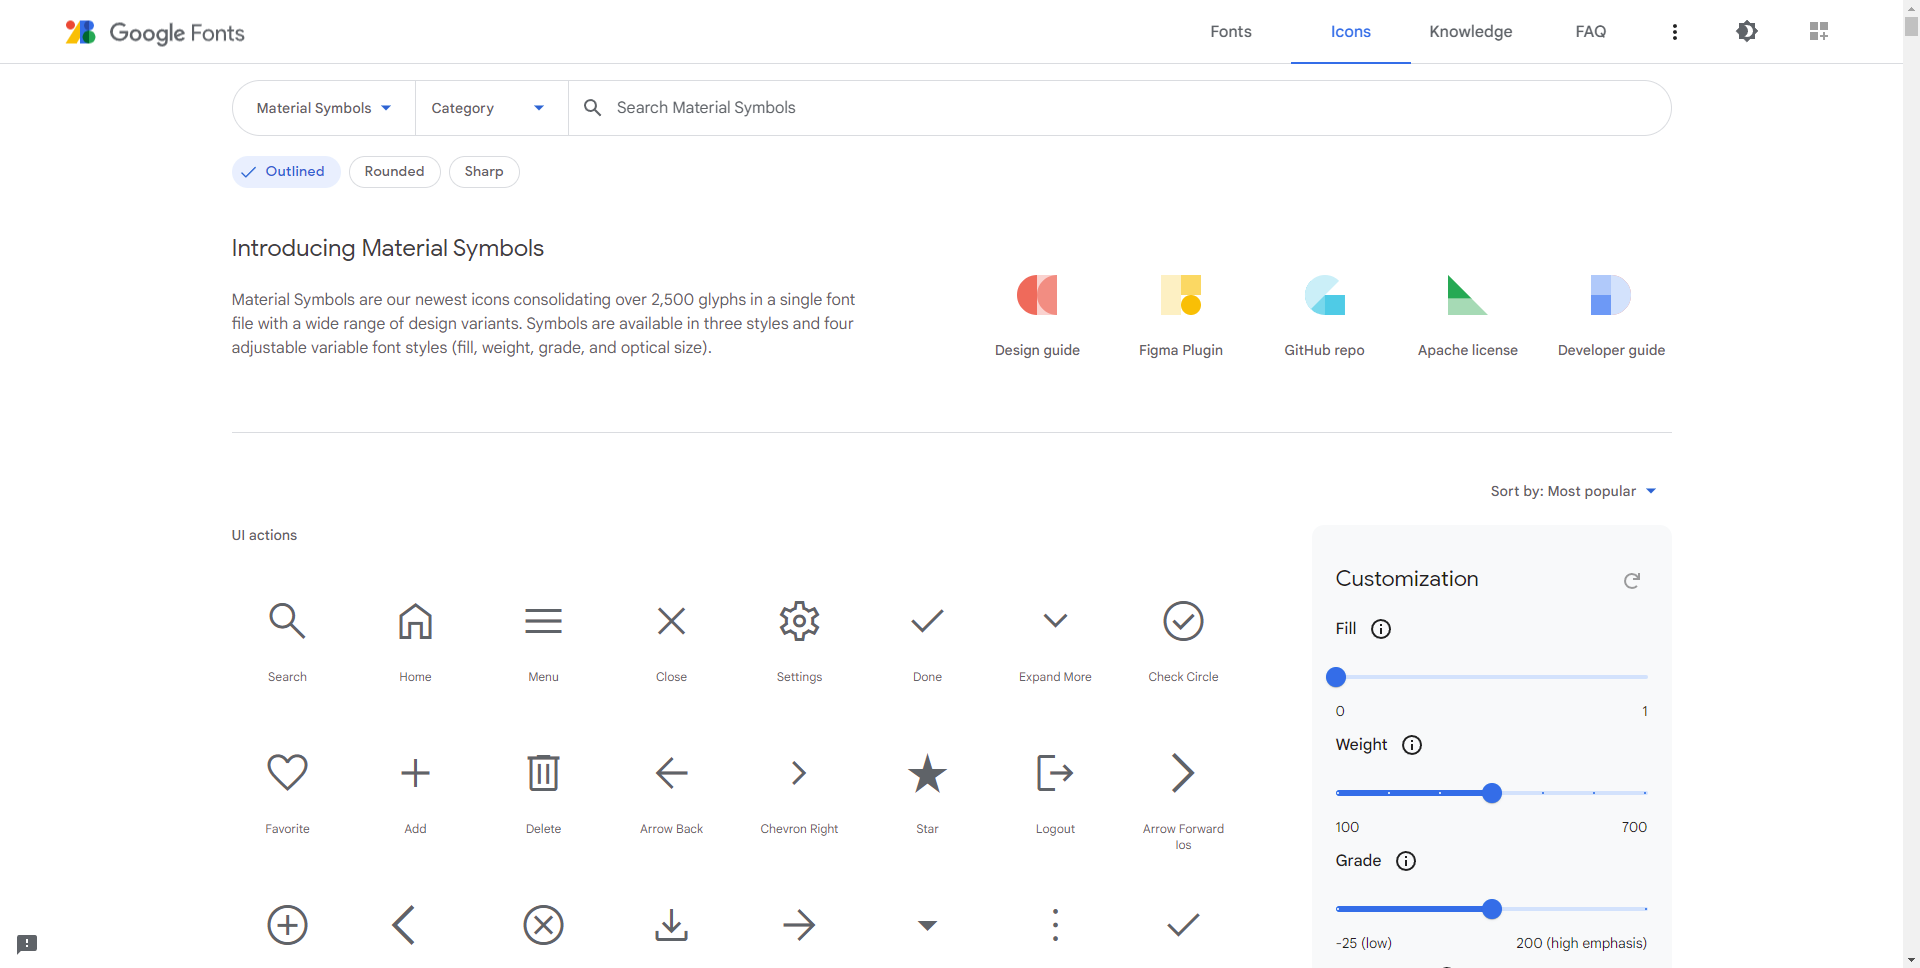Image resolution: width=1920 pixels, height=968 pixels.
Task: Select the vertical three-dot icon in grid
Action: [x=1055, y=925]
